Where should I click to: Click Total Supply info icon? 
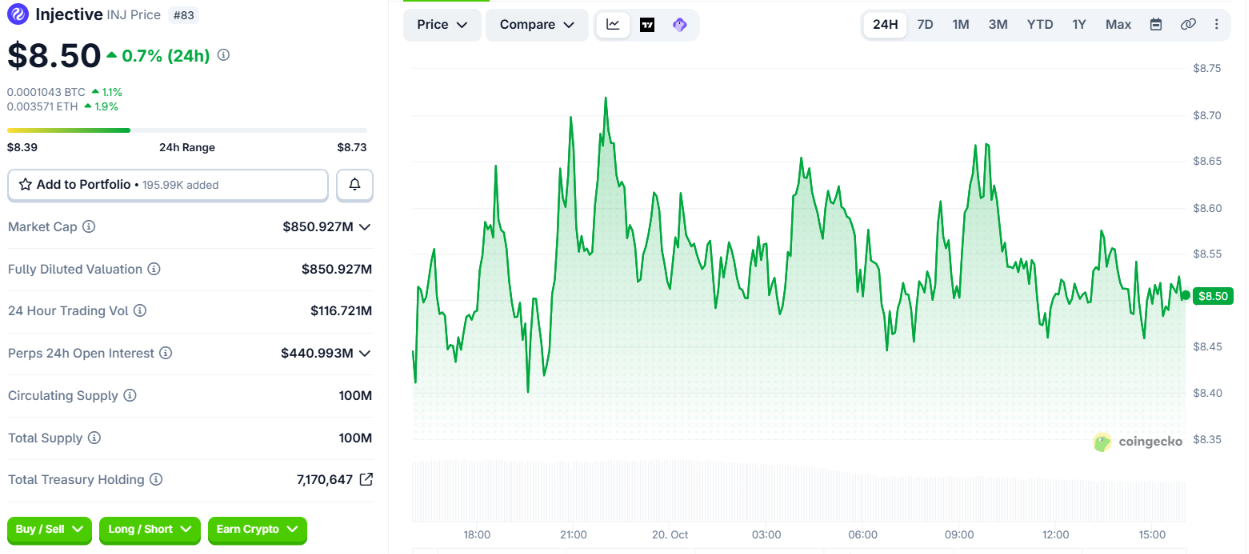click(94, 438)
